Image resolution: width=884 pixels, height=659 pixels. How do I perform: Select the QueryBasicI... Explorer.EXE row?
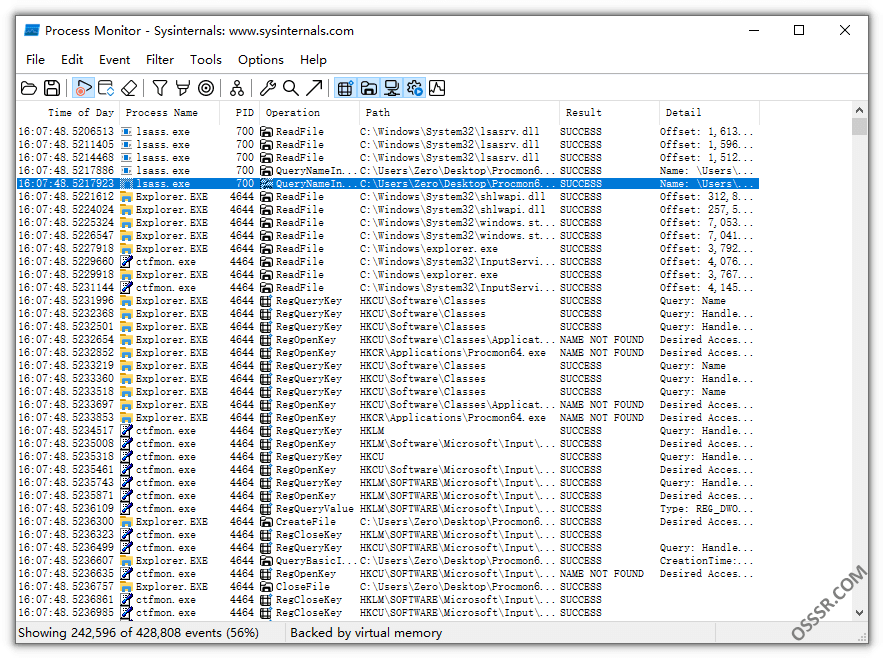pos(388,561)
